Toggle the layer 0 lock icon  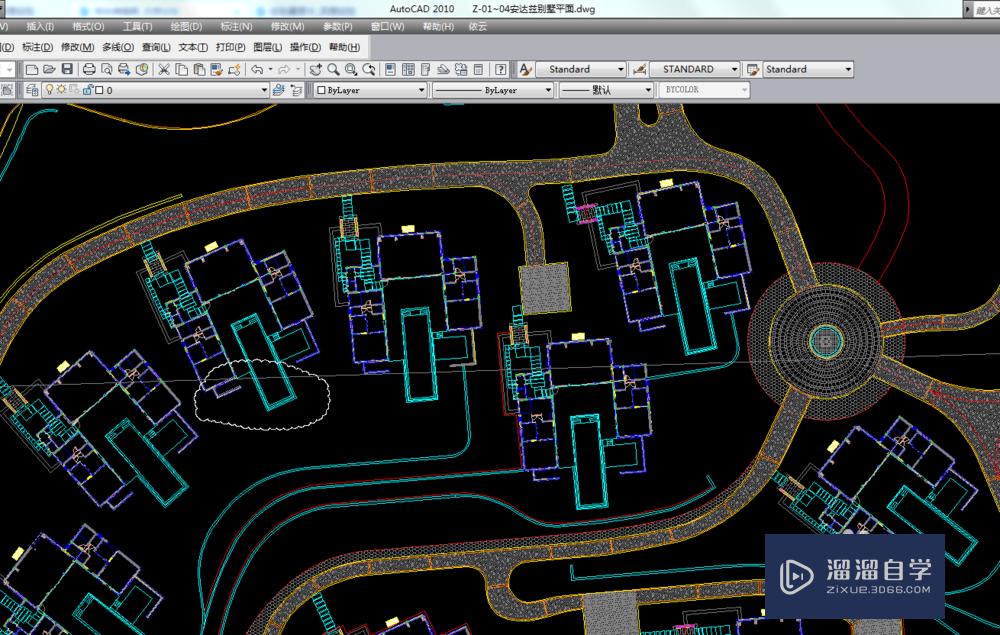tap(86, 90)
